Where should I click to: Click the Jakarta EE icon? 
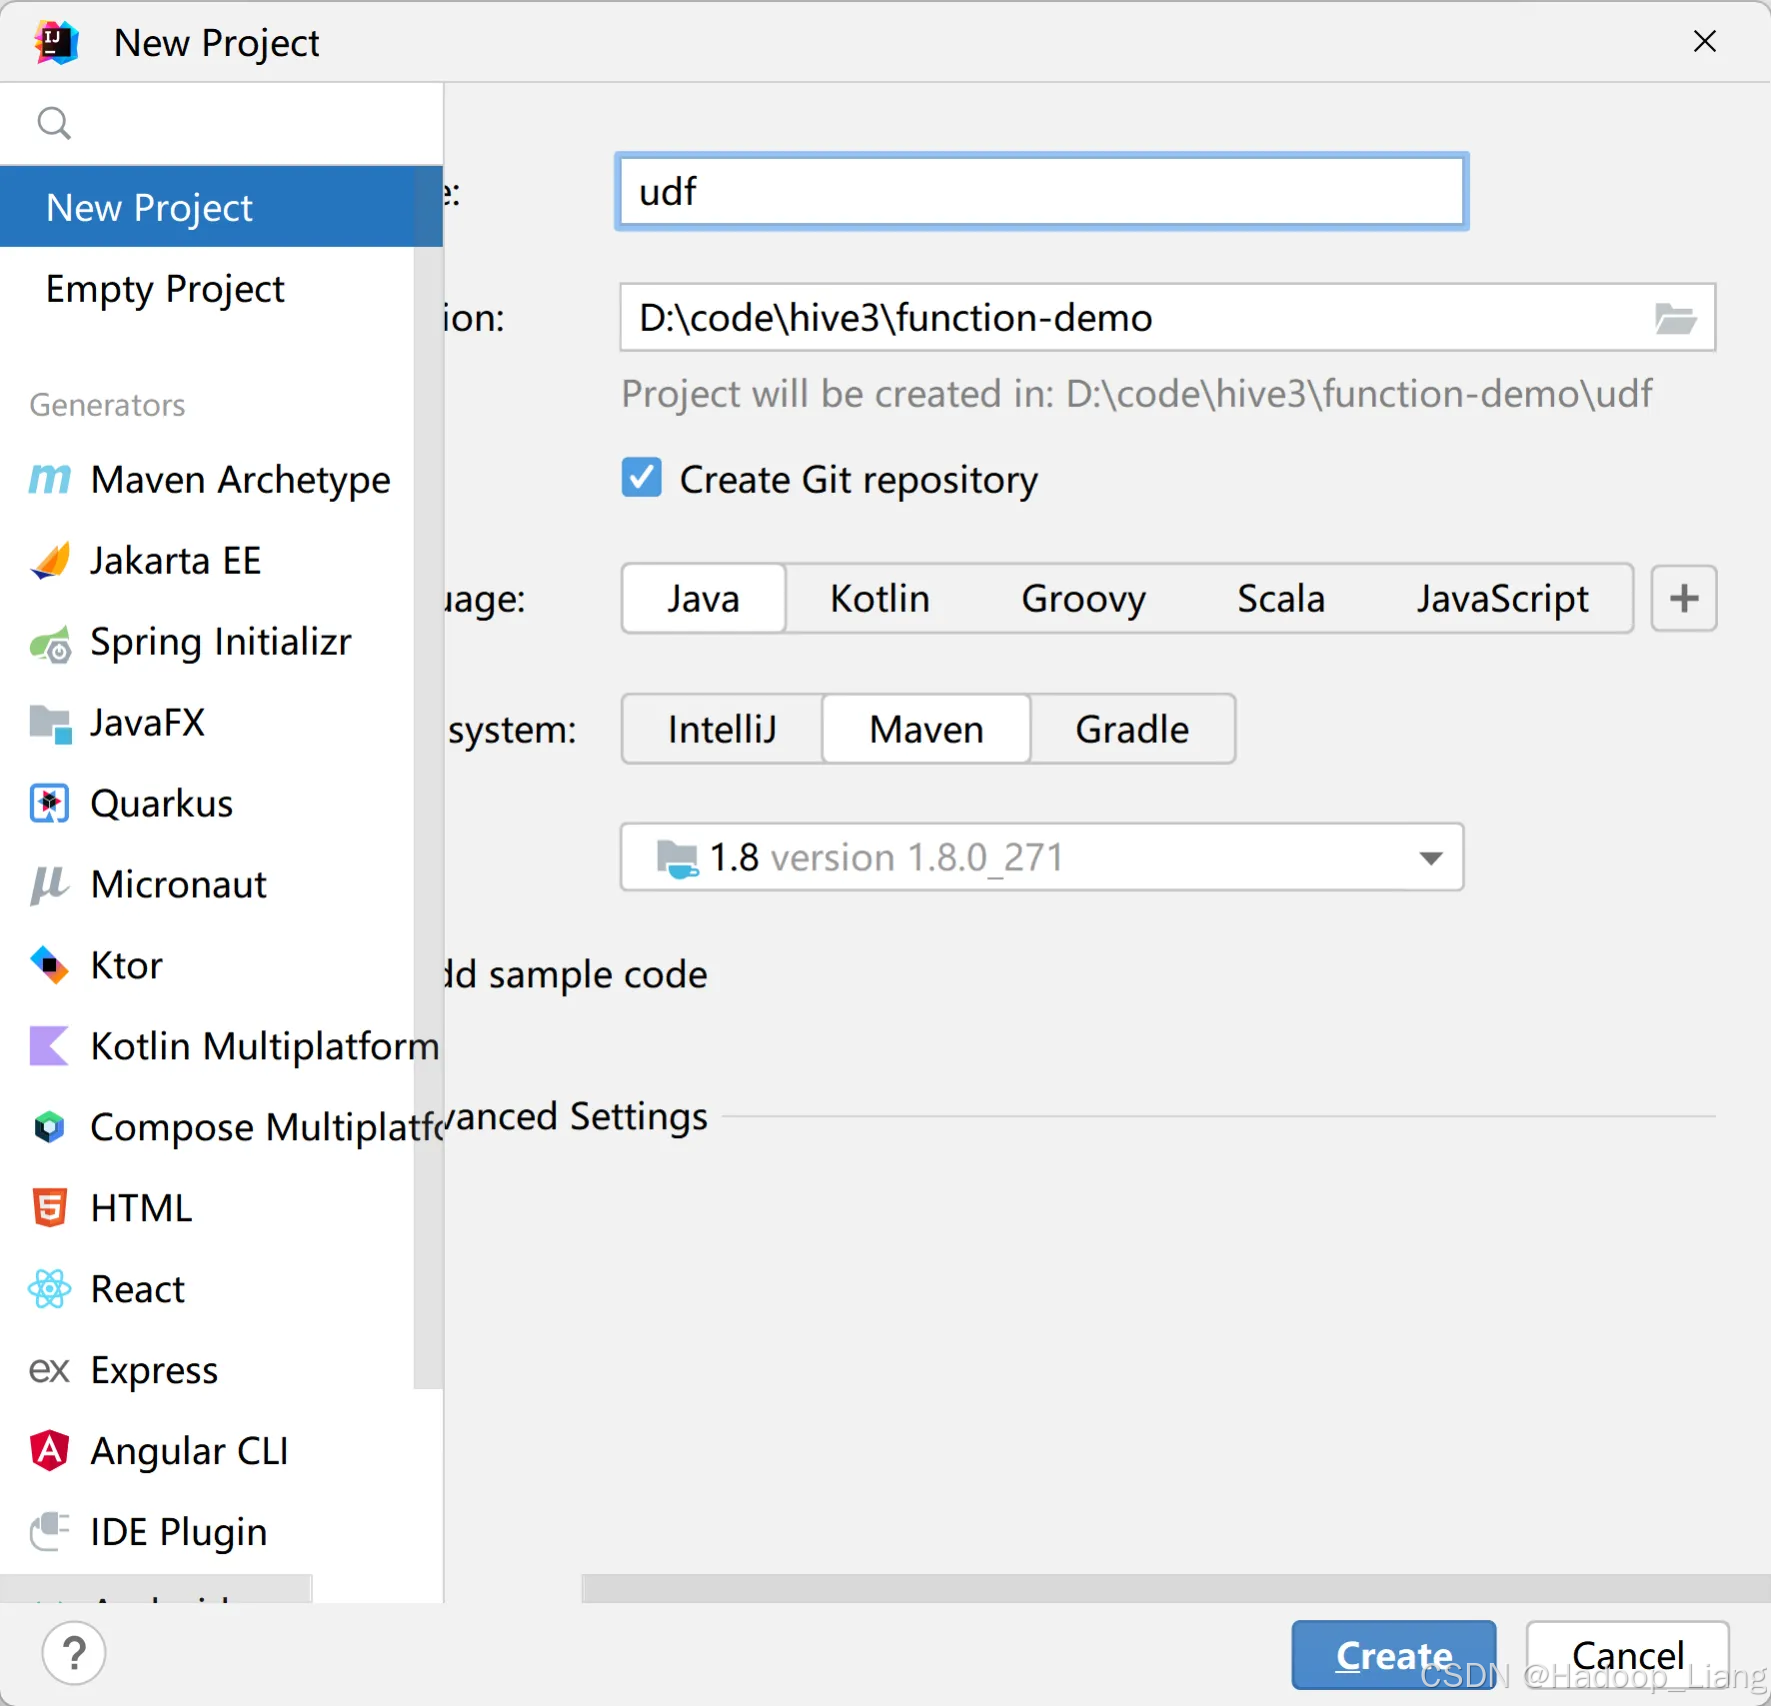click(50, 561)
